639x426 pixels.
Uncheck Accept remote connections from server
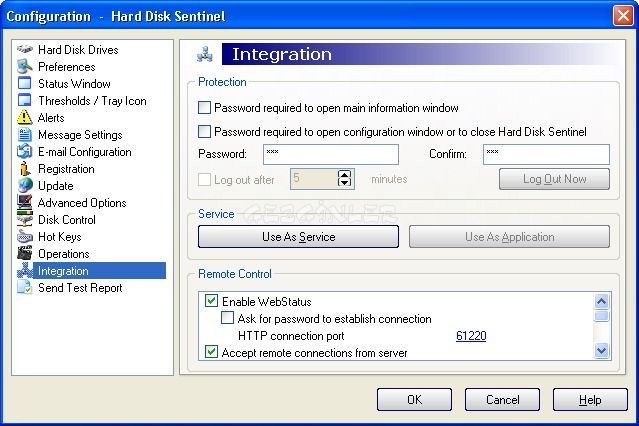tap(211, 351)
